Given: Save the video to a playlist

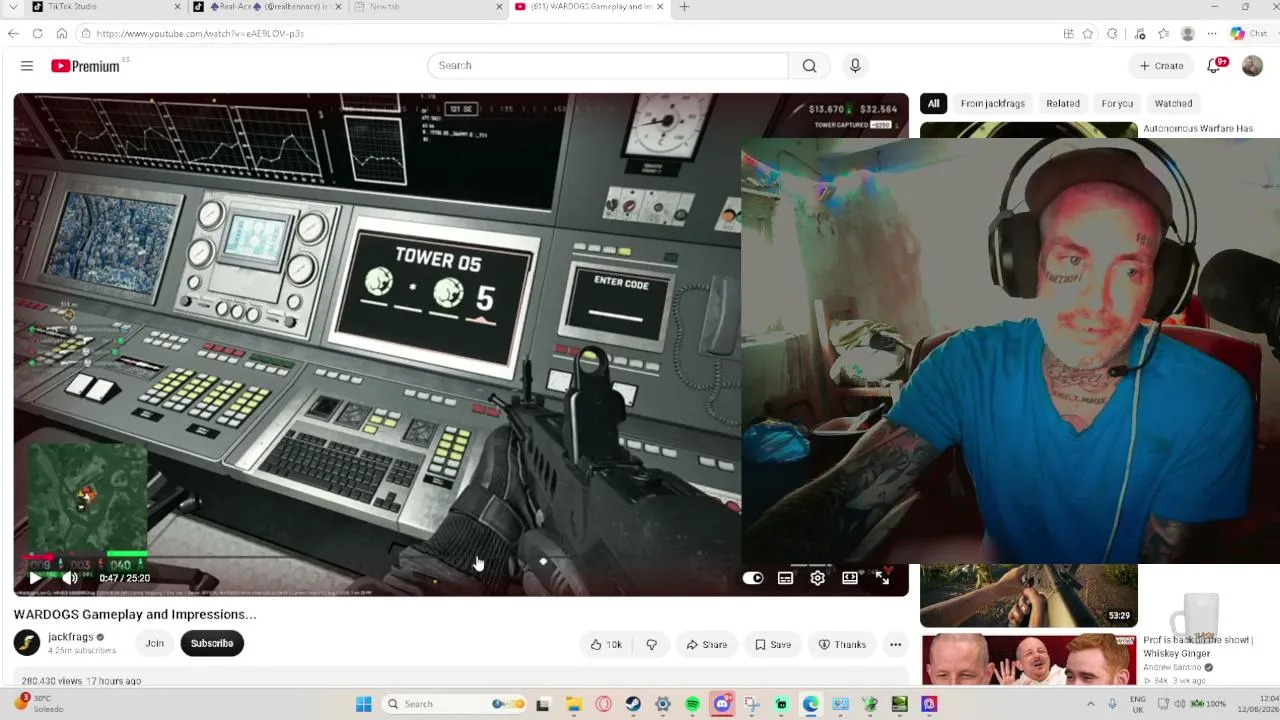Looking at the screenshot, I should coord(773,645).
